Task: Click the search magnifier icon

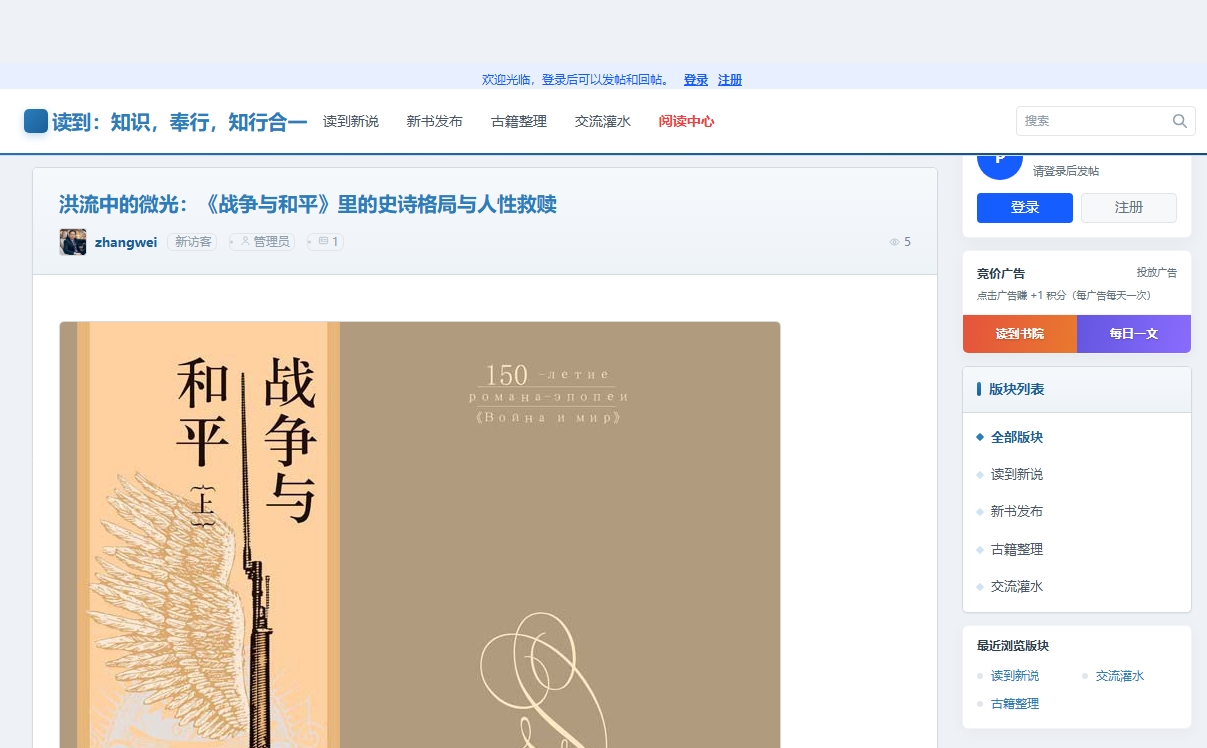Action: [1180, 121]
